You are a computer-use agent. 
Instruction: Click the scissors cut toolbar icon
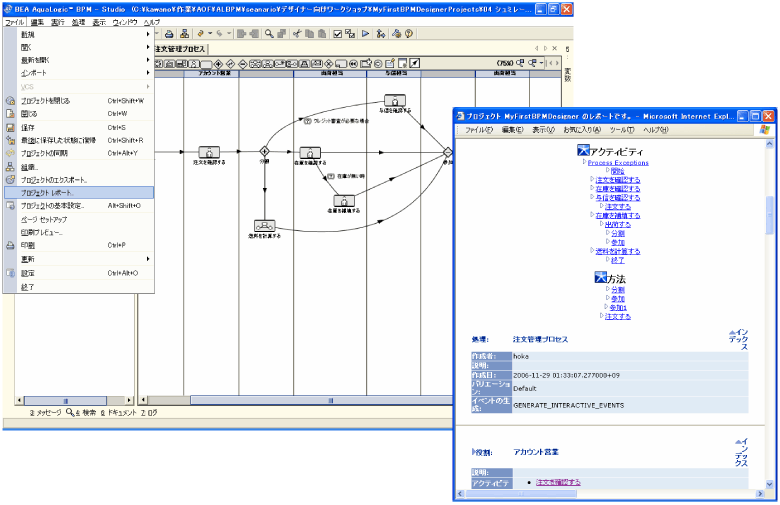tap(297, 34)
